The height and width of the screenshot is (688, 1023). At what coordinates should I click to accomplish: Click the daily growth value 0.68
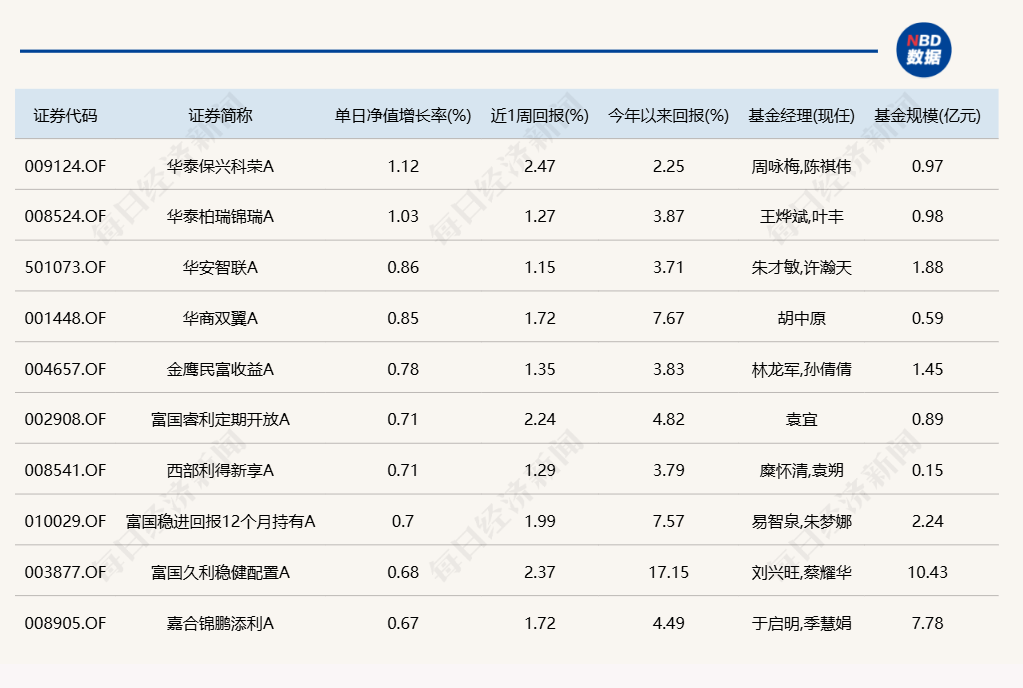tap(403, 572)
